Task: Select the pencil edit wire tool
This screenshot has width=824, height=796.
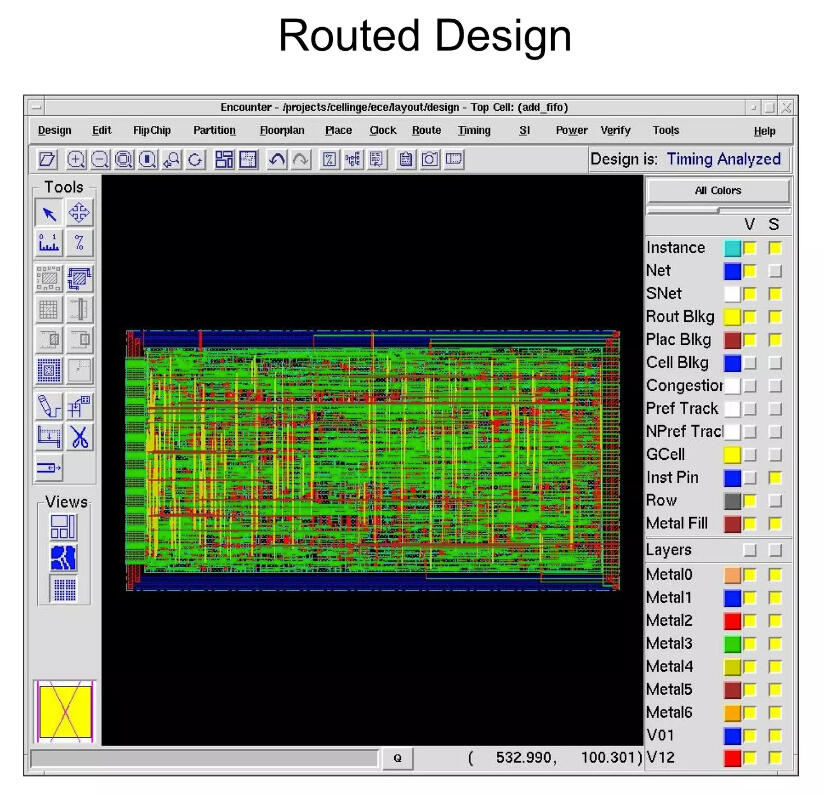Action: point(50,406)
